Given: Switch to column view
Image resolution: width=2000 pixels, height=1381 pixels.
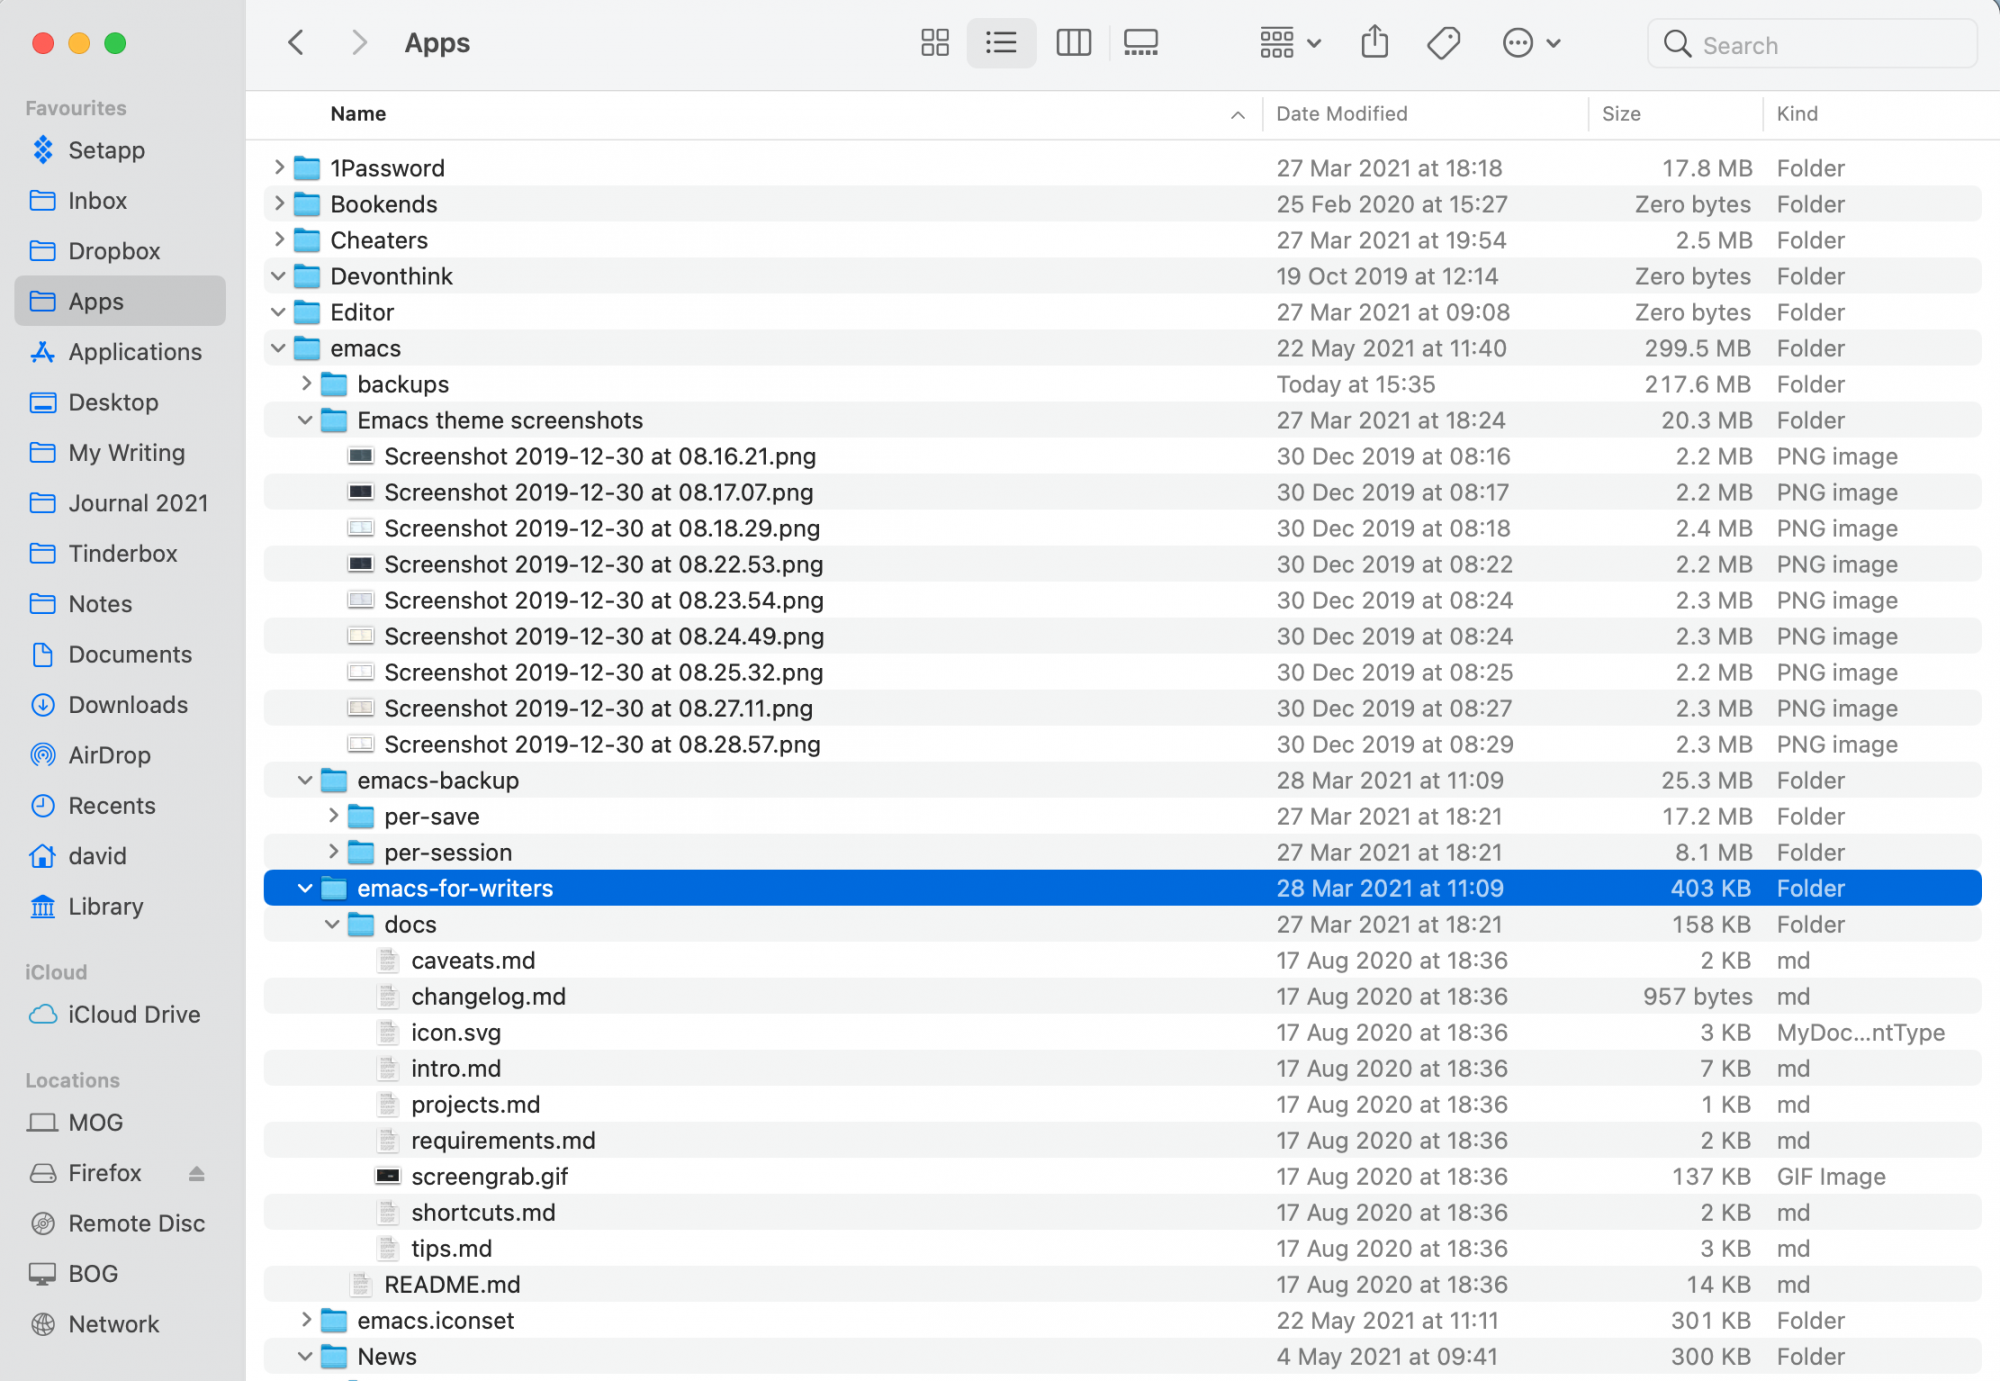Looking at the screenshot, I should [1073, 43].
